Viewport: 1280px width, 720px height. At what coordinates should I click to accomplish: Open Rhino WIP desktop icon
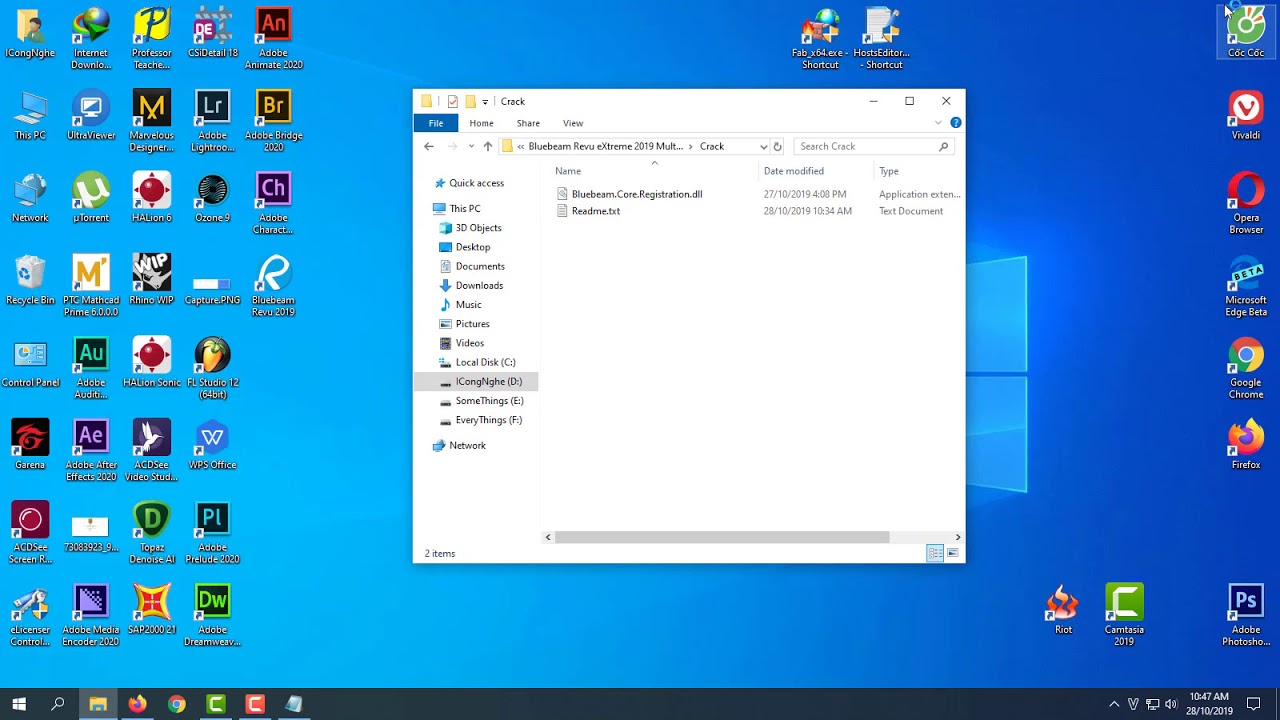(x=151, y=280)
